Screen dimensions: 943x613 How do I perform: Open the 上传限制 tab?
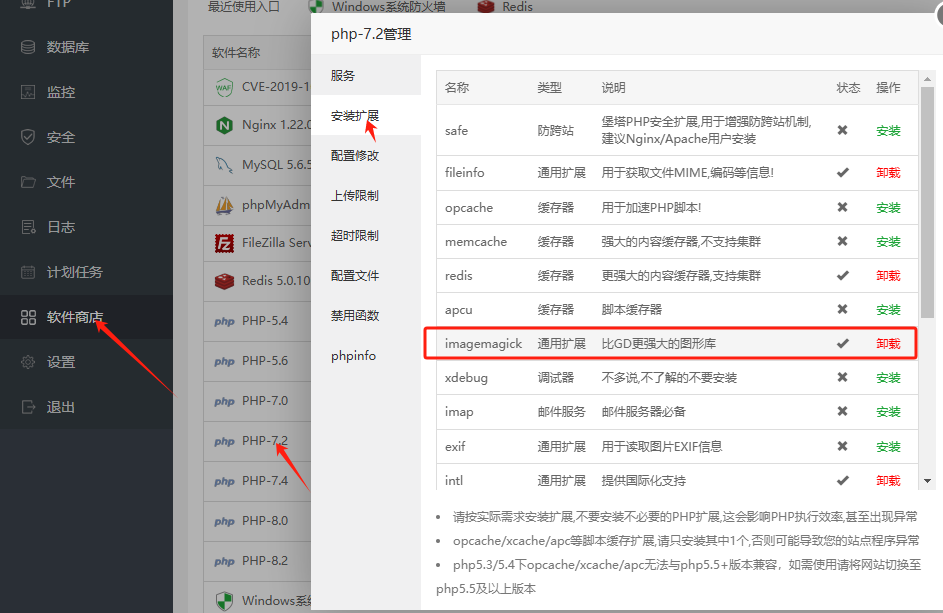[366, 196]
